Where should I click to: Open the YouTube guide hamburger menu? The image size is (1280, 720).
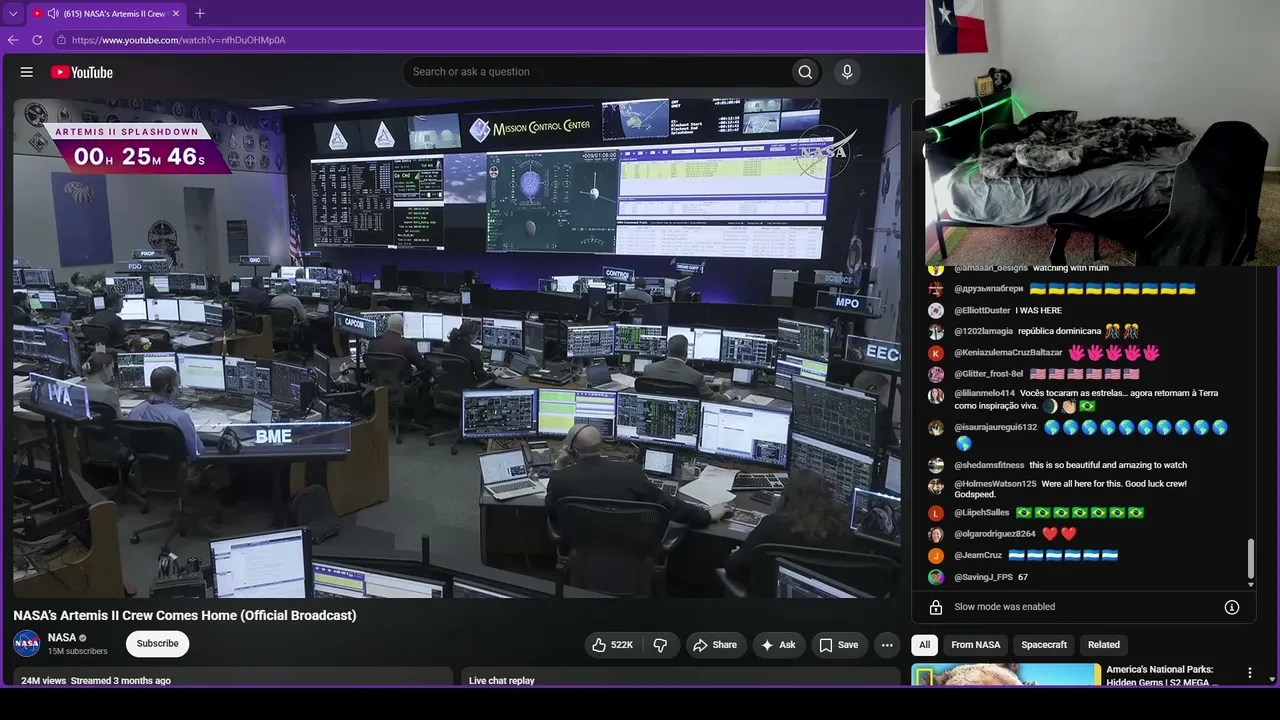tap(27, 72)
